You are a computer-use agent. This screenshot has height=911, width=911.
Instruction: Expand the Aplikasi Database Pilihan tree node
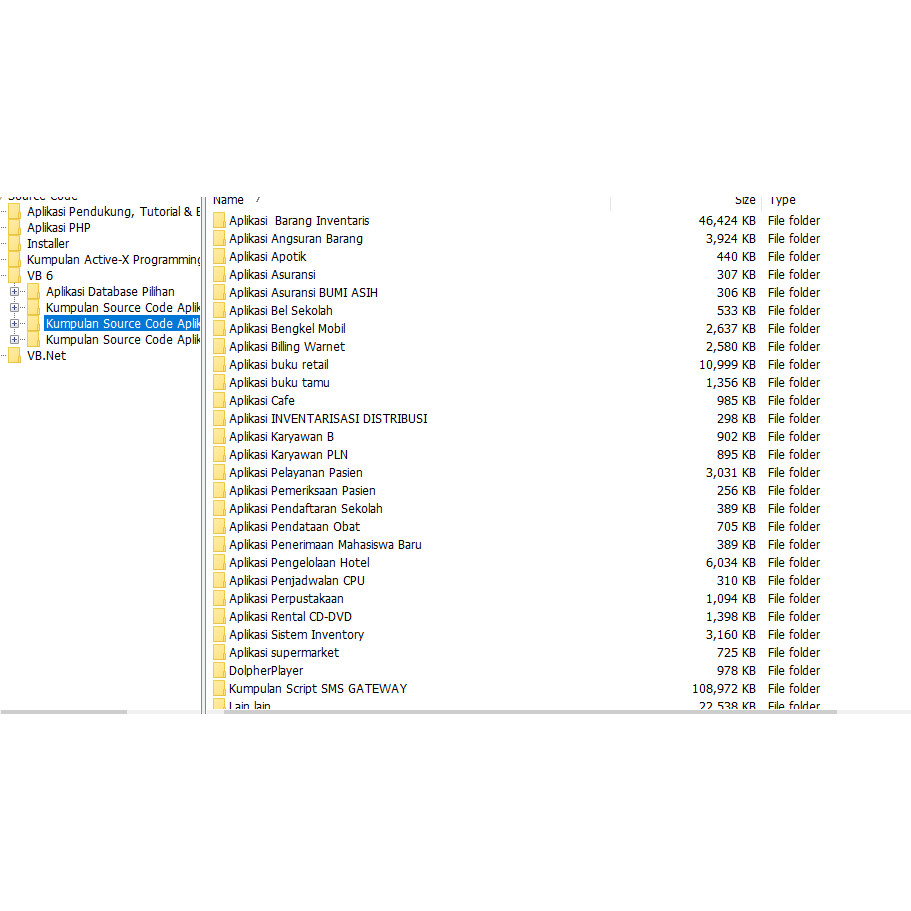[15, 292]
